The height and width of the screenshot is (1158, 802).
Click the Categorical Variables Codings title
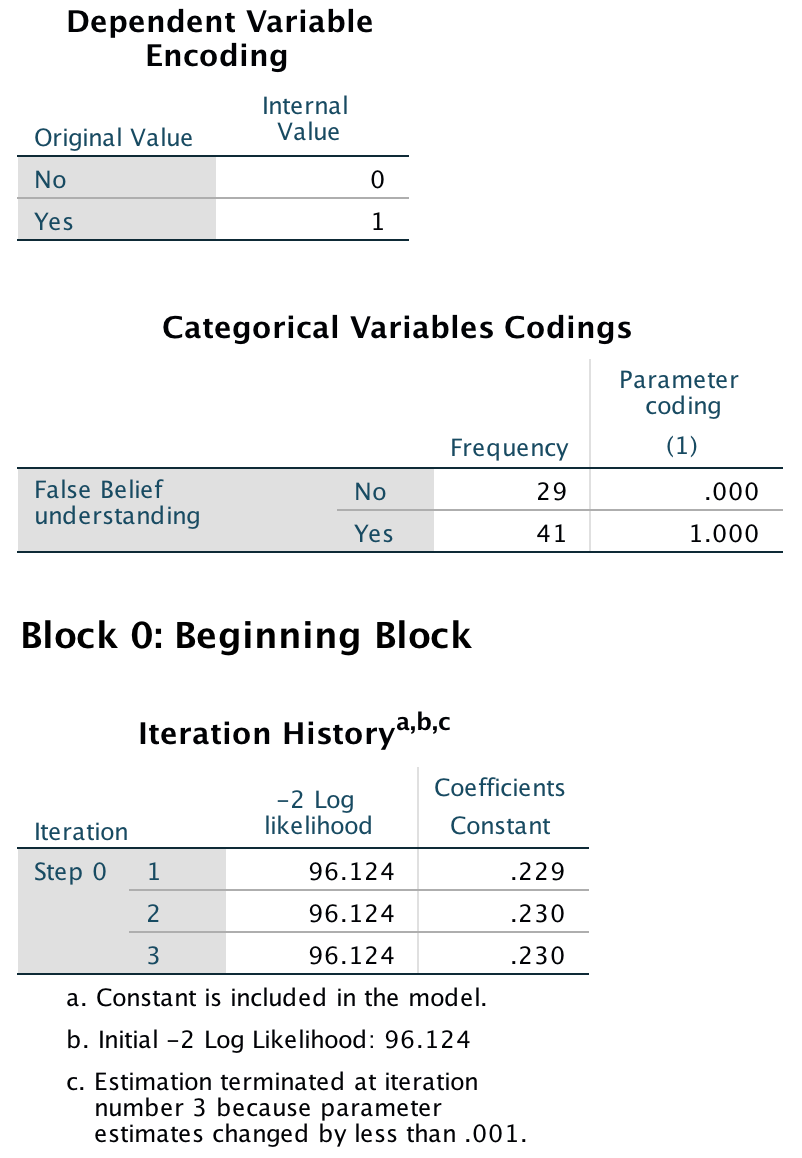click(397, 328)
